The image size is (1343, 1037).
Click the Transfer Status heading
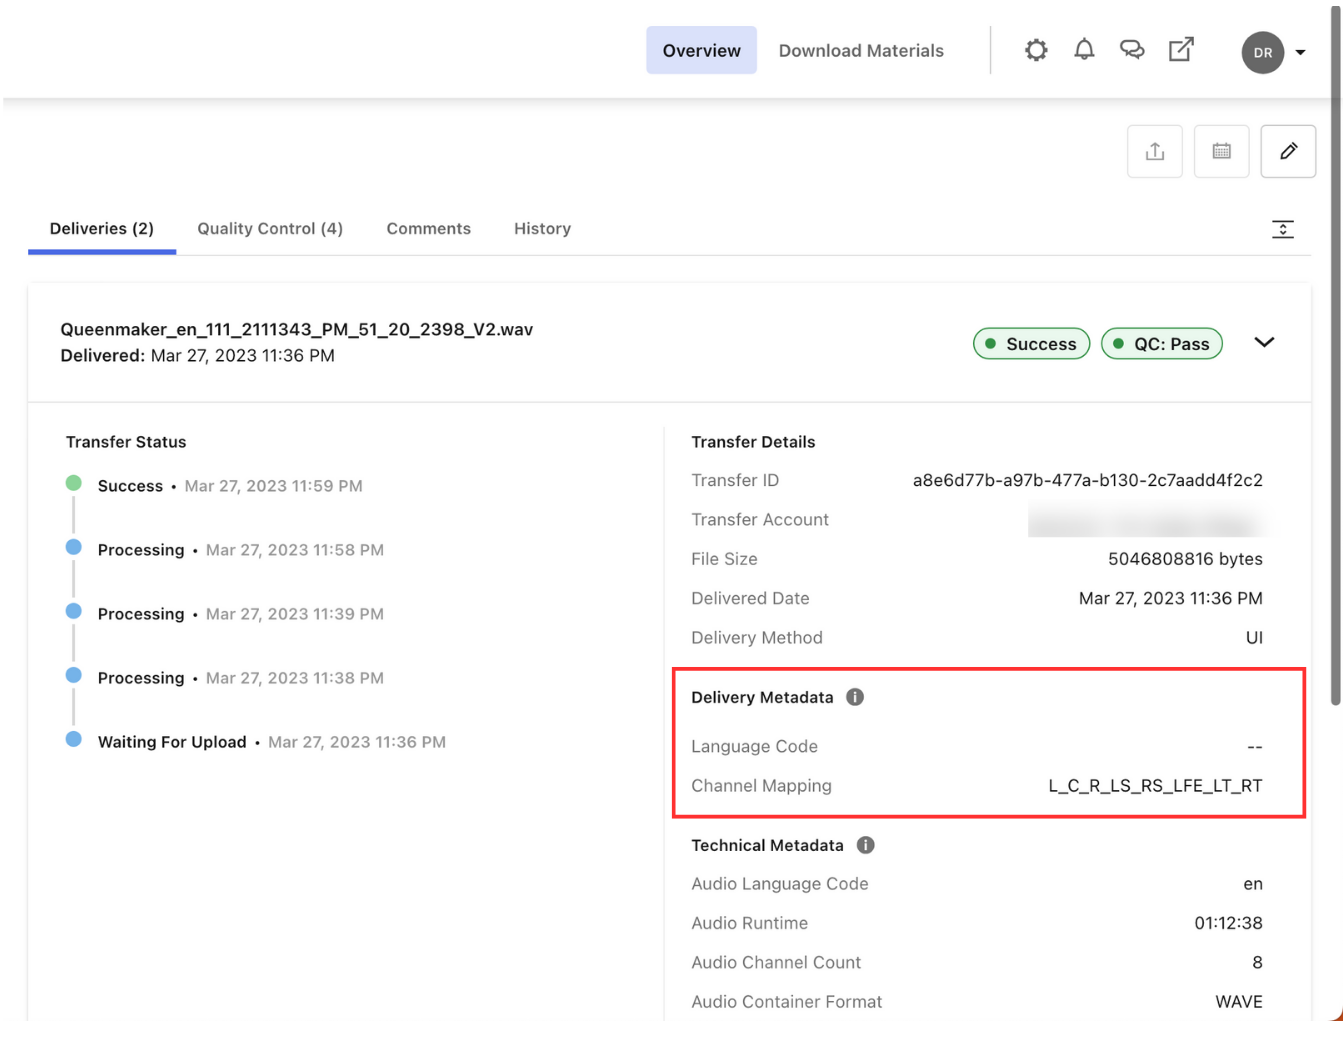point(126,442)
